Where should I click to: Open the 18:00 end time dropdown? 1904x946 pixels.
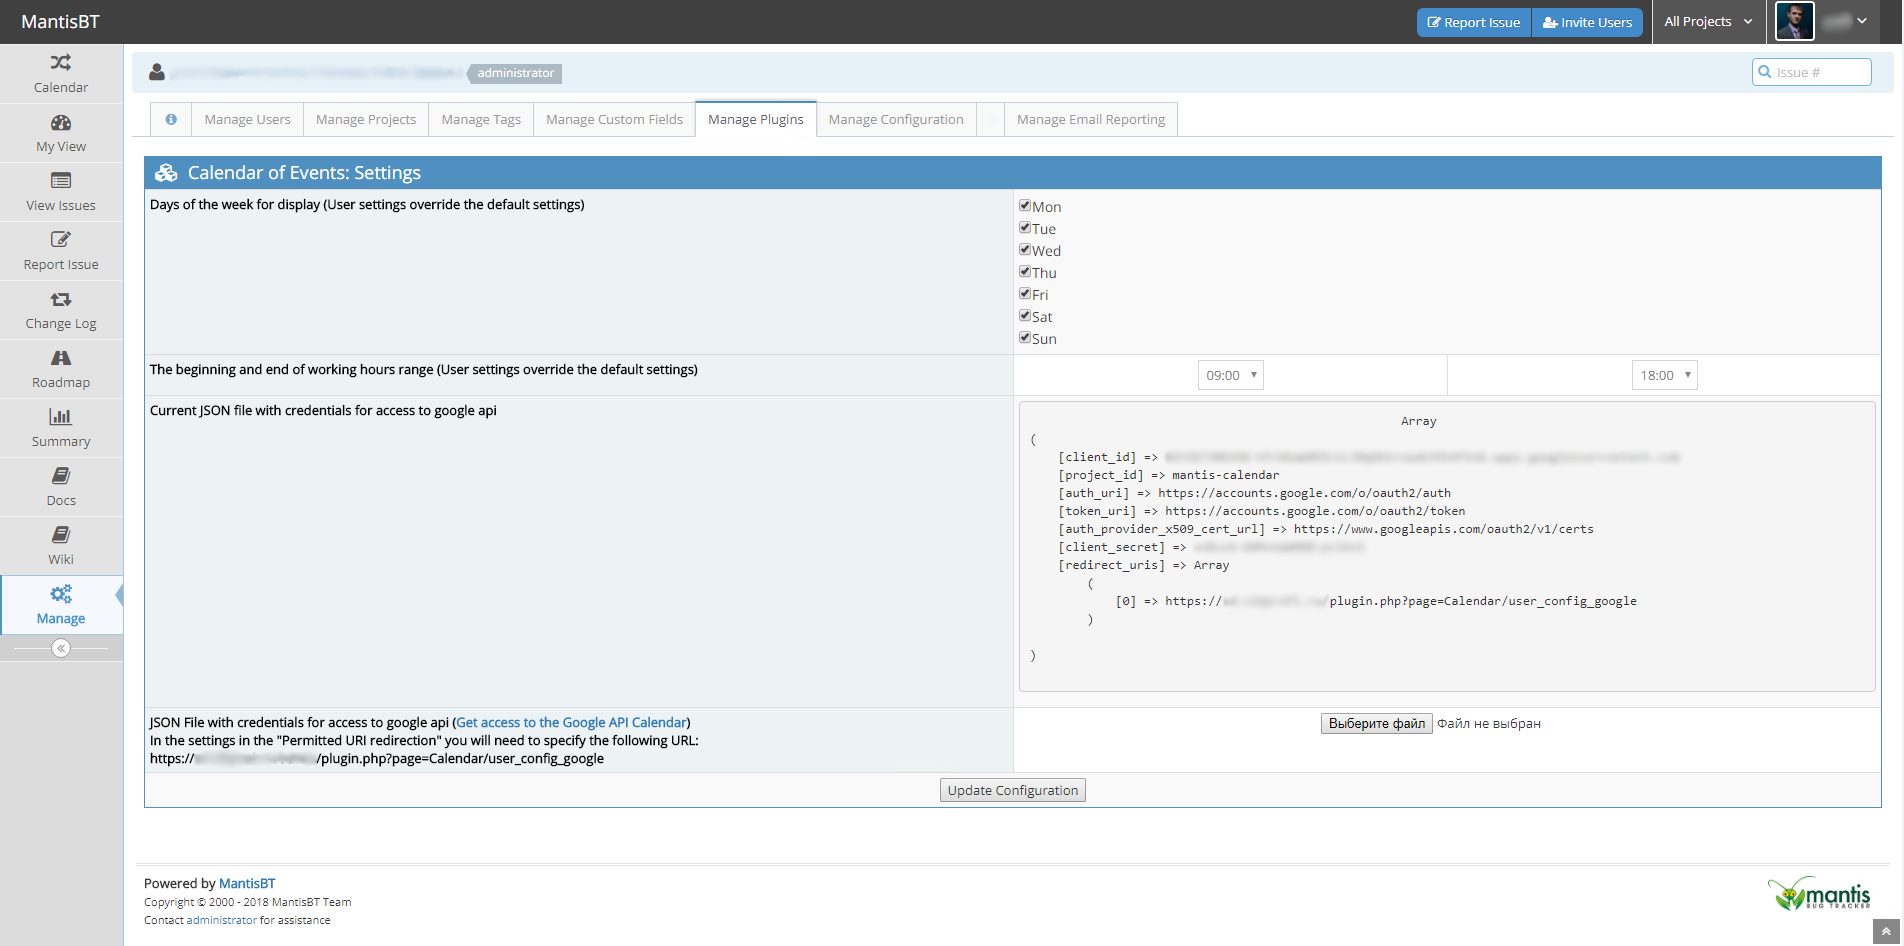coord(1665,375)
